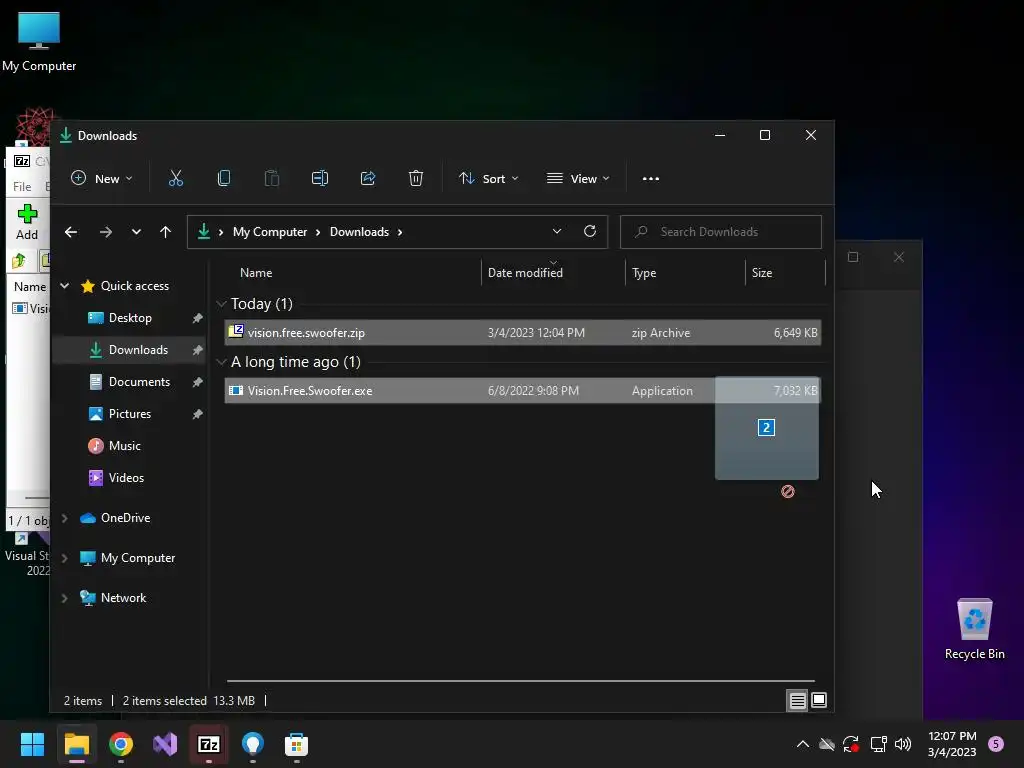This screenshot has height=768, width=1024.
Task: Expand the OneDrive tree node
Action: tap(65, 518)
